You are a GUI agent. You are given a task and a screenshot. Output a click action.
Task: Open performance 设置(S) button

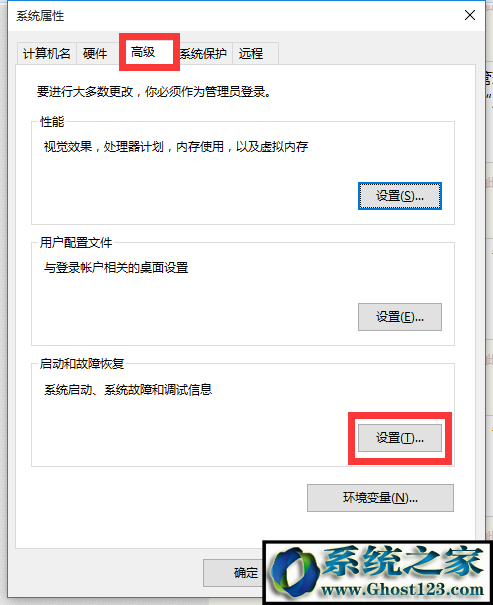pyautogui.click(x=400, y=196)
